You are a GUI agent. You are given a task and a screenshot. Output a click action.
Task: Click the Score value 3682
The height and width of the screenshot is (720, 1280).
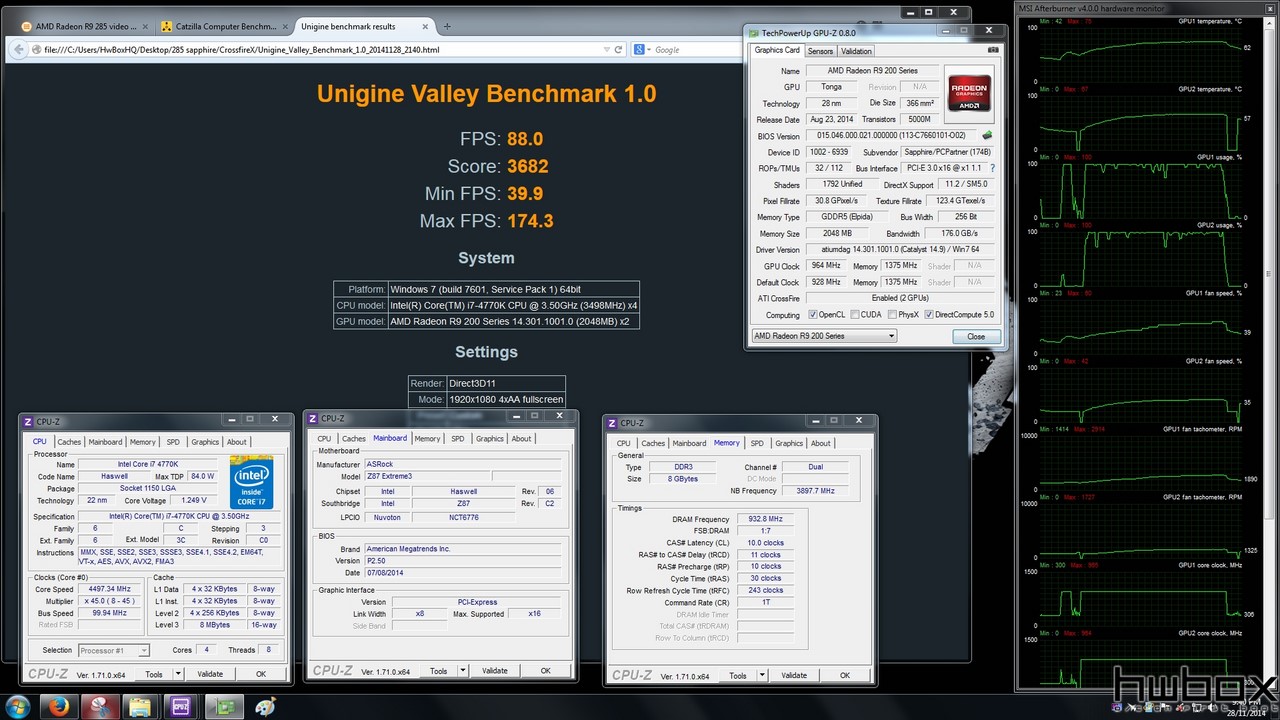[527, 167]
